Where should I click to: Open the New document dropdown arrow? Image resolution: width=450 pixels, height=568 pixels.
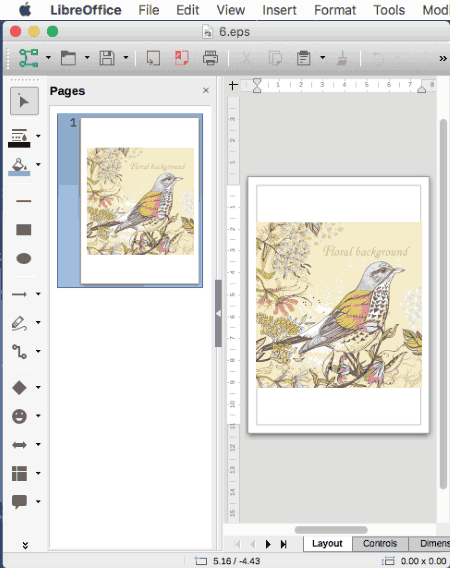(x=48, y=58)
